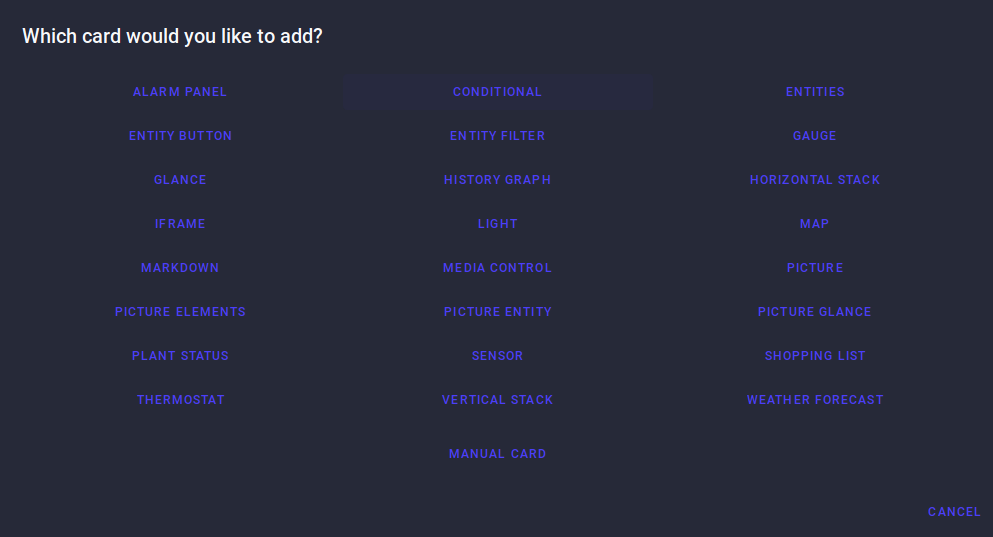Add a Shopping List card
The width and height of the screenshot is (993, 537).
pos(814,356)
